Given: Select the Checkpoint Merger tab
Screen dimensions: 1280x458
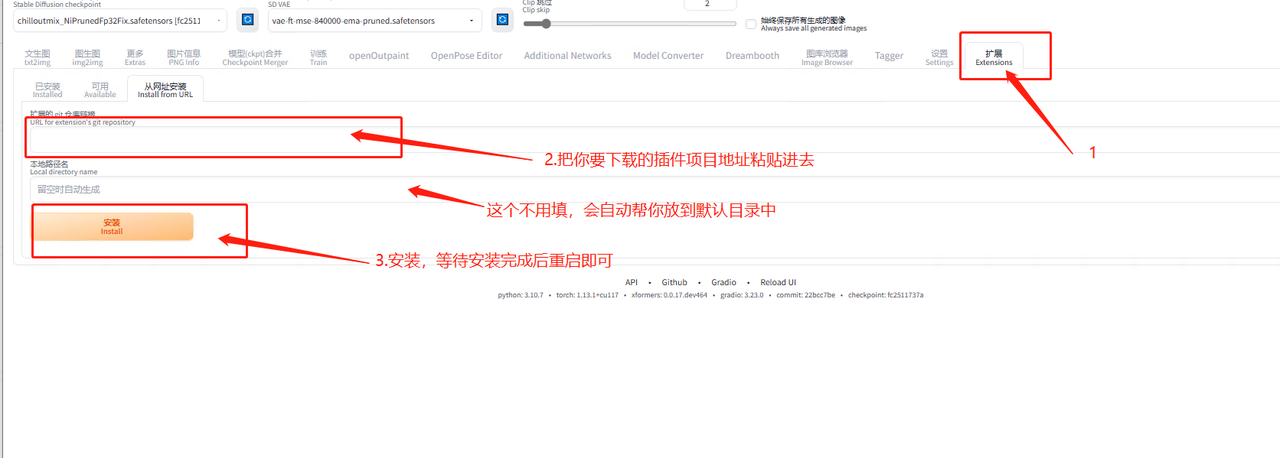Looking at the screenshot, I should click(x=254, y=58).
